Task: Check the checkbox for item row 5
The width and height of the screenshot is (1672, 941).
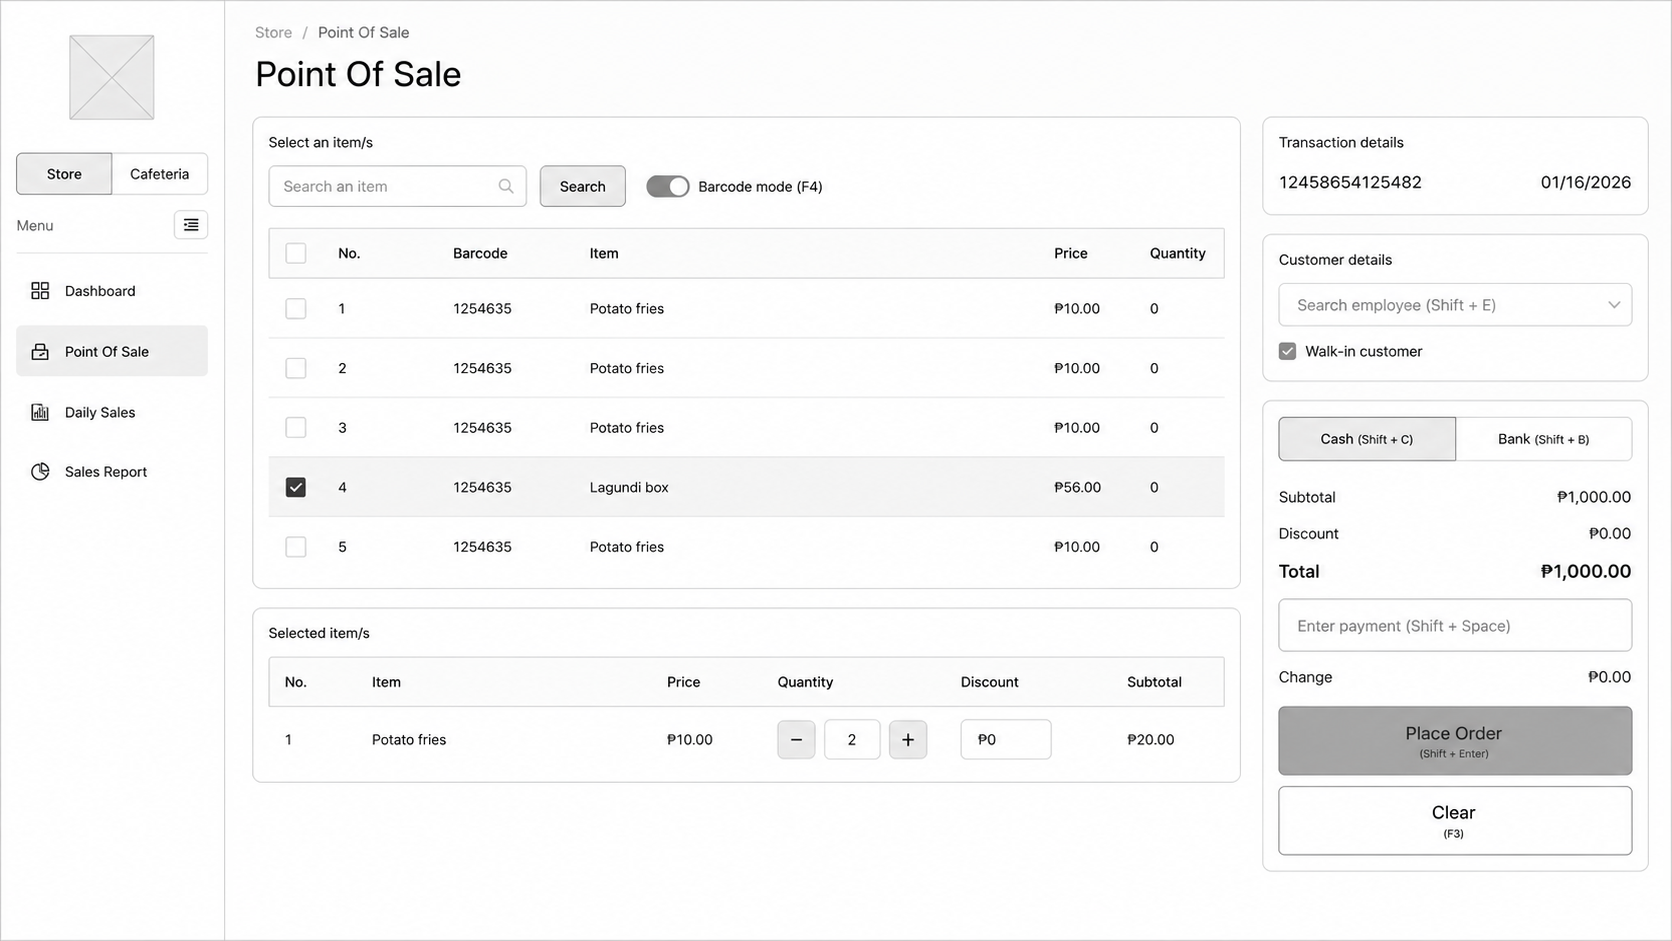Action: [296, 547]
